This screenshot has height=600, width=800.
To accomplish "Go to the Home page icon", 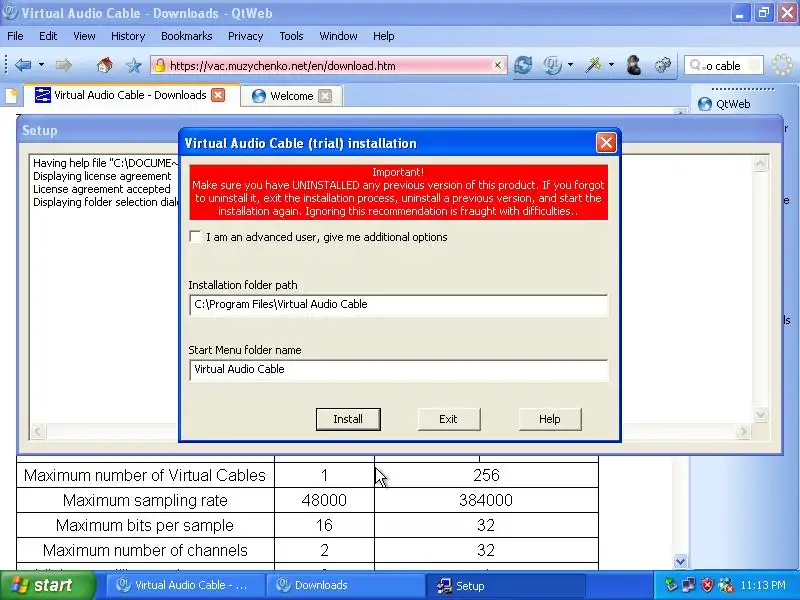I will click(105, 65).
